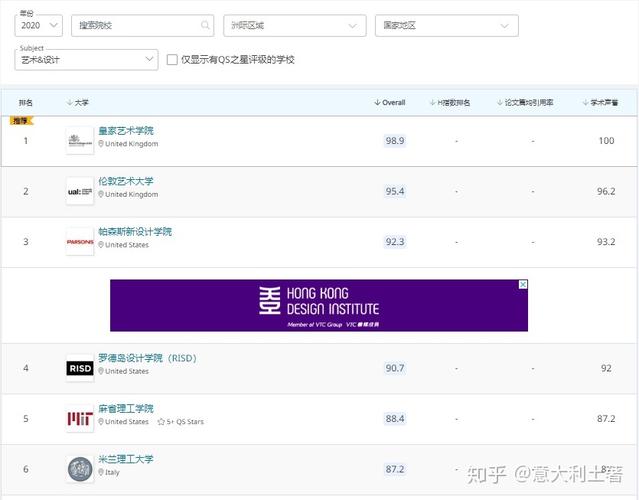
Task: Select the 88.4 overall score
Action: [395, 419]
